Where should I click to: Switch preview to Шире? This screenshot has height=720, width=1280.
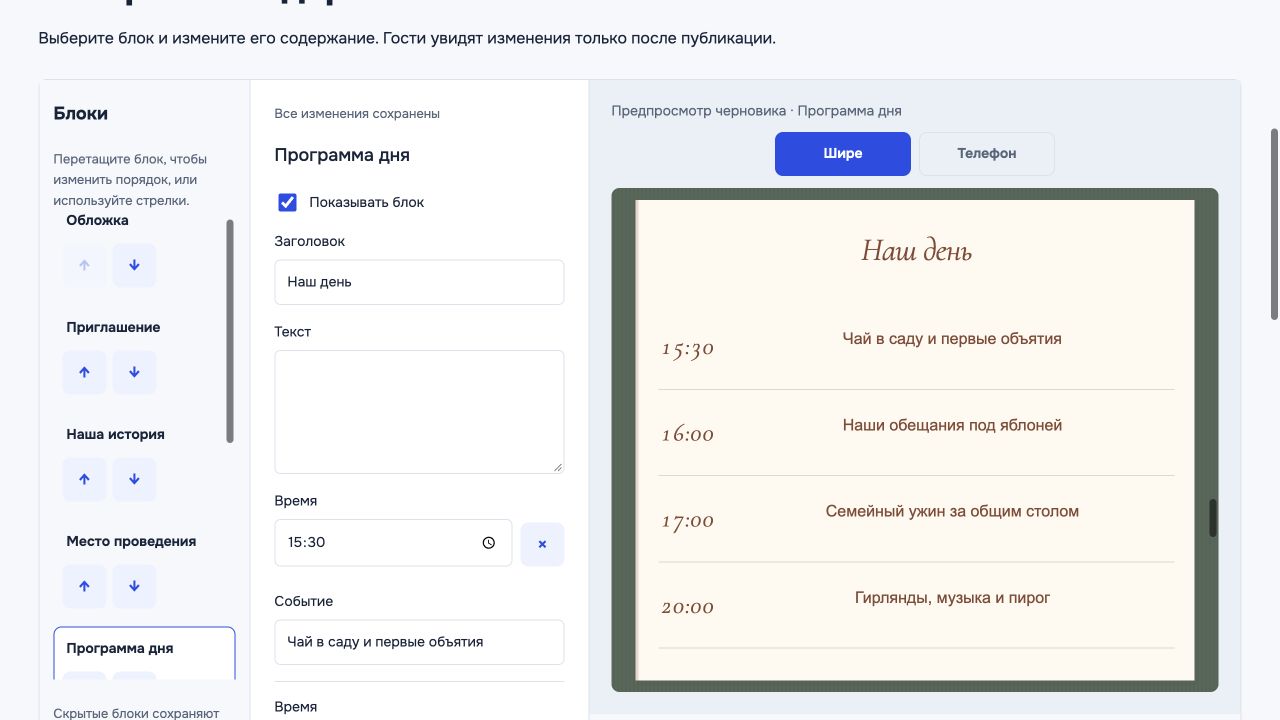point(843,154)
